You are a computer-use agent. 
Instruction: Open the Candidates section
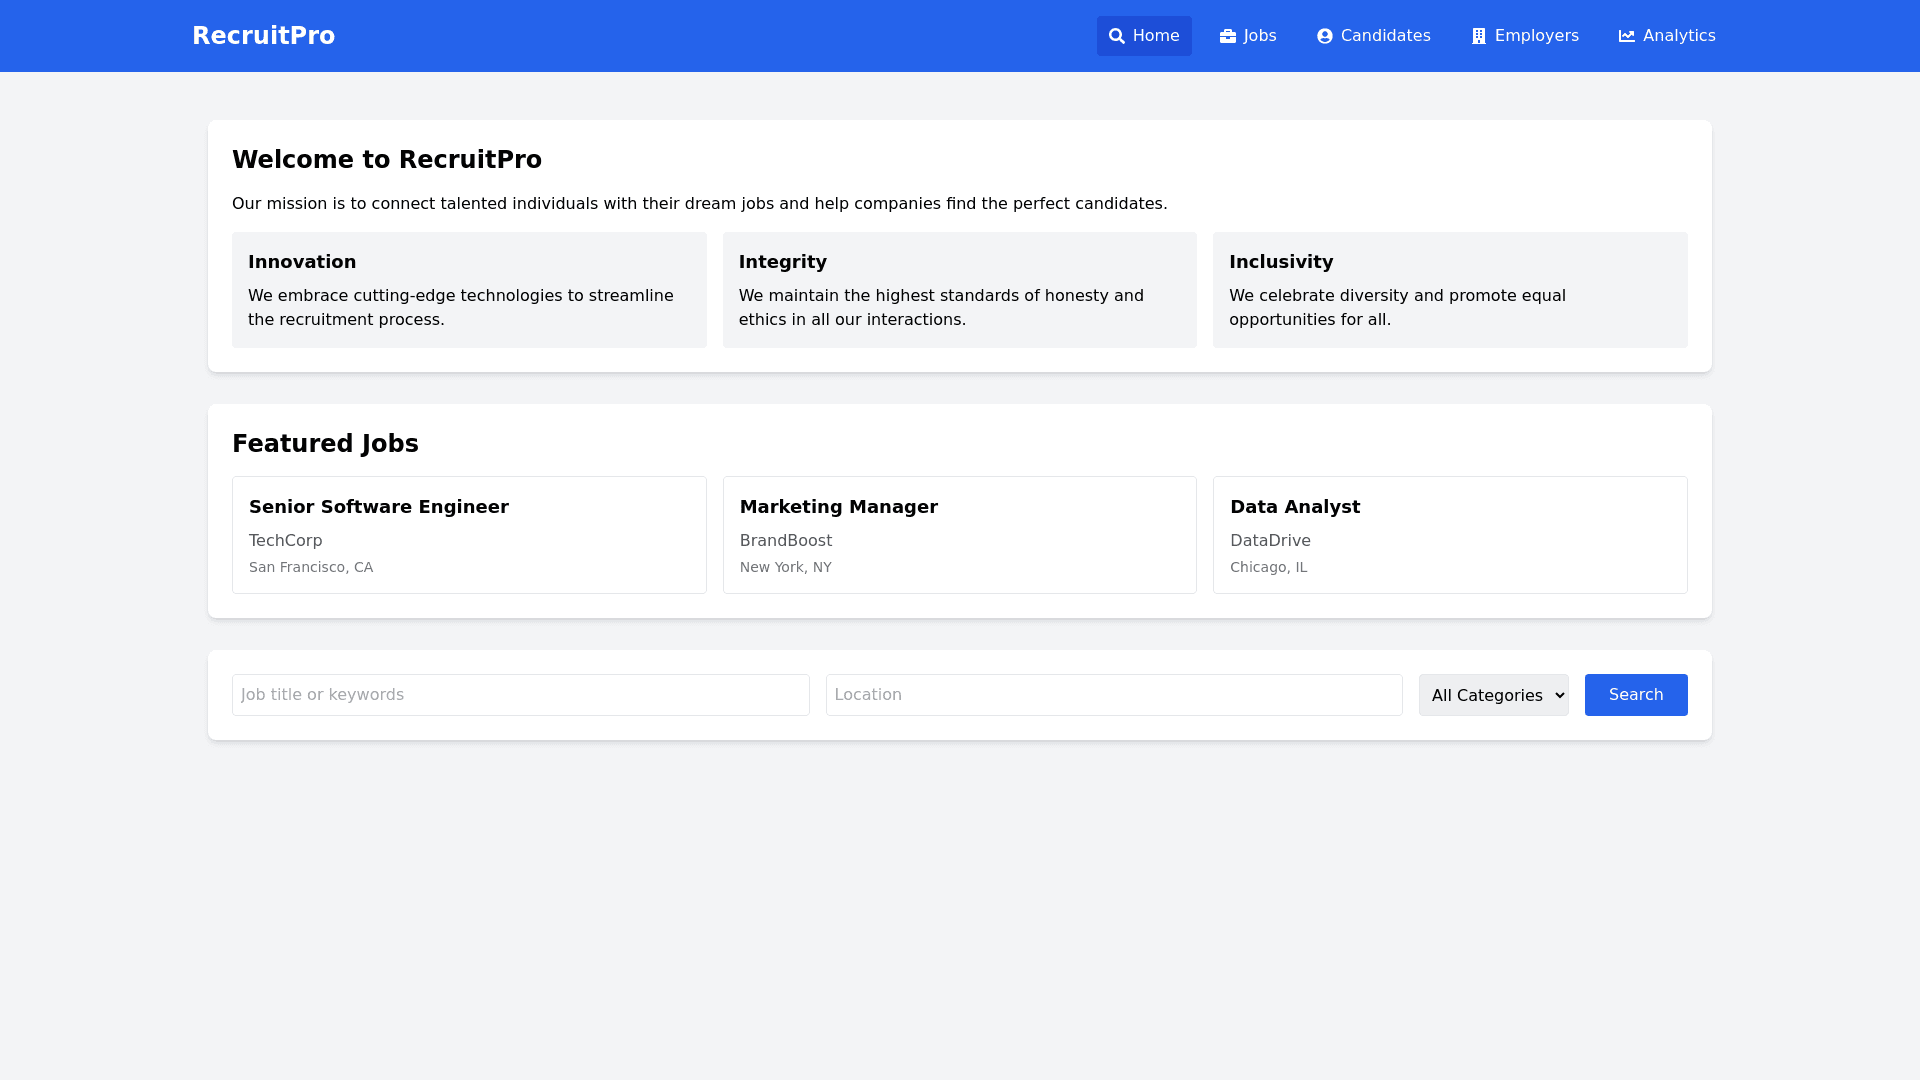(1374, 36)
